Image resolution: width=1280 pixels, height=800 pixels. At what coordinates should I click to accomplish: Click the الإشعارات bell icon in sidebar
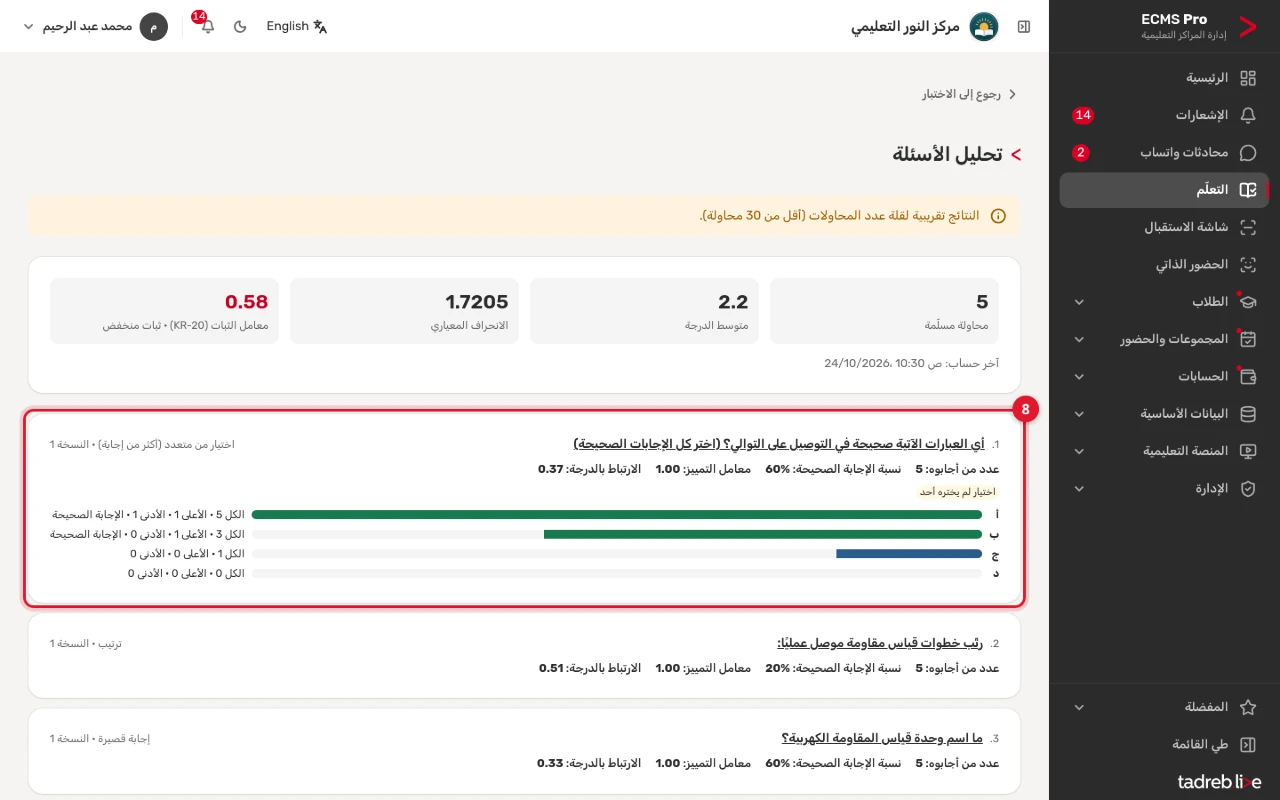pyautogui.click(x=1248, y=115)
